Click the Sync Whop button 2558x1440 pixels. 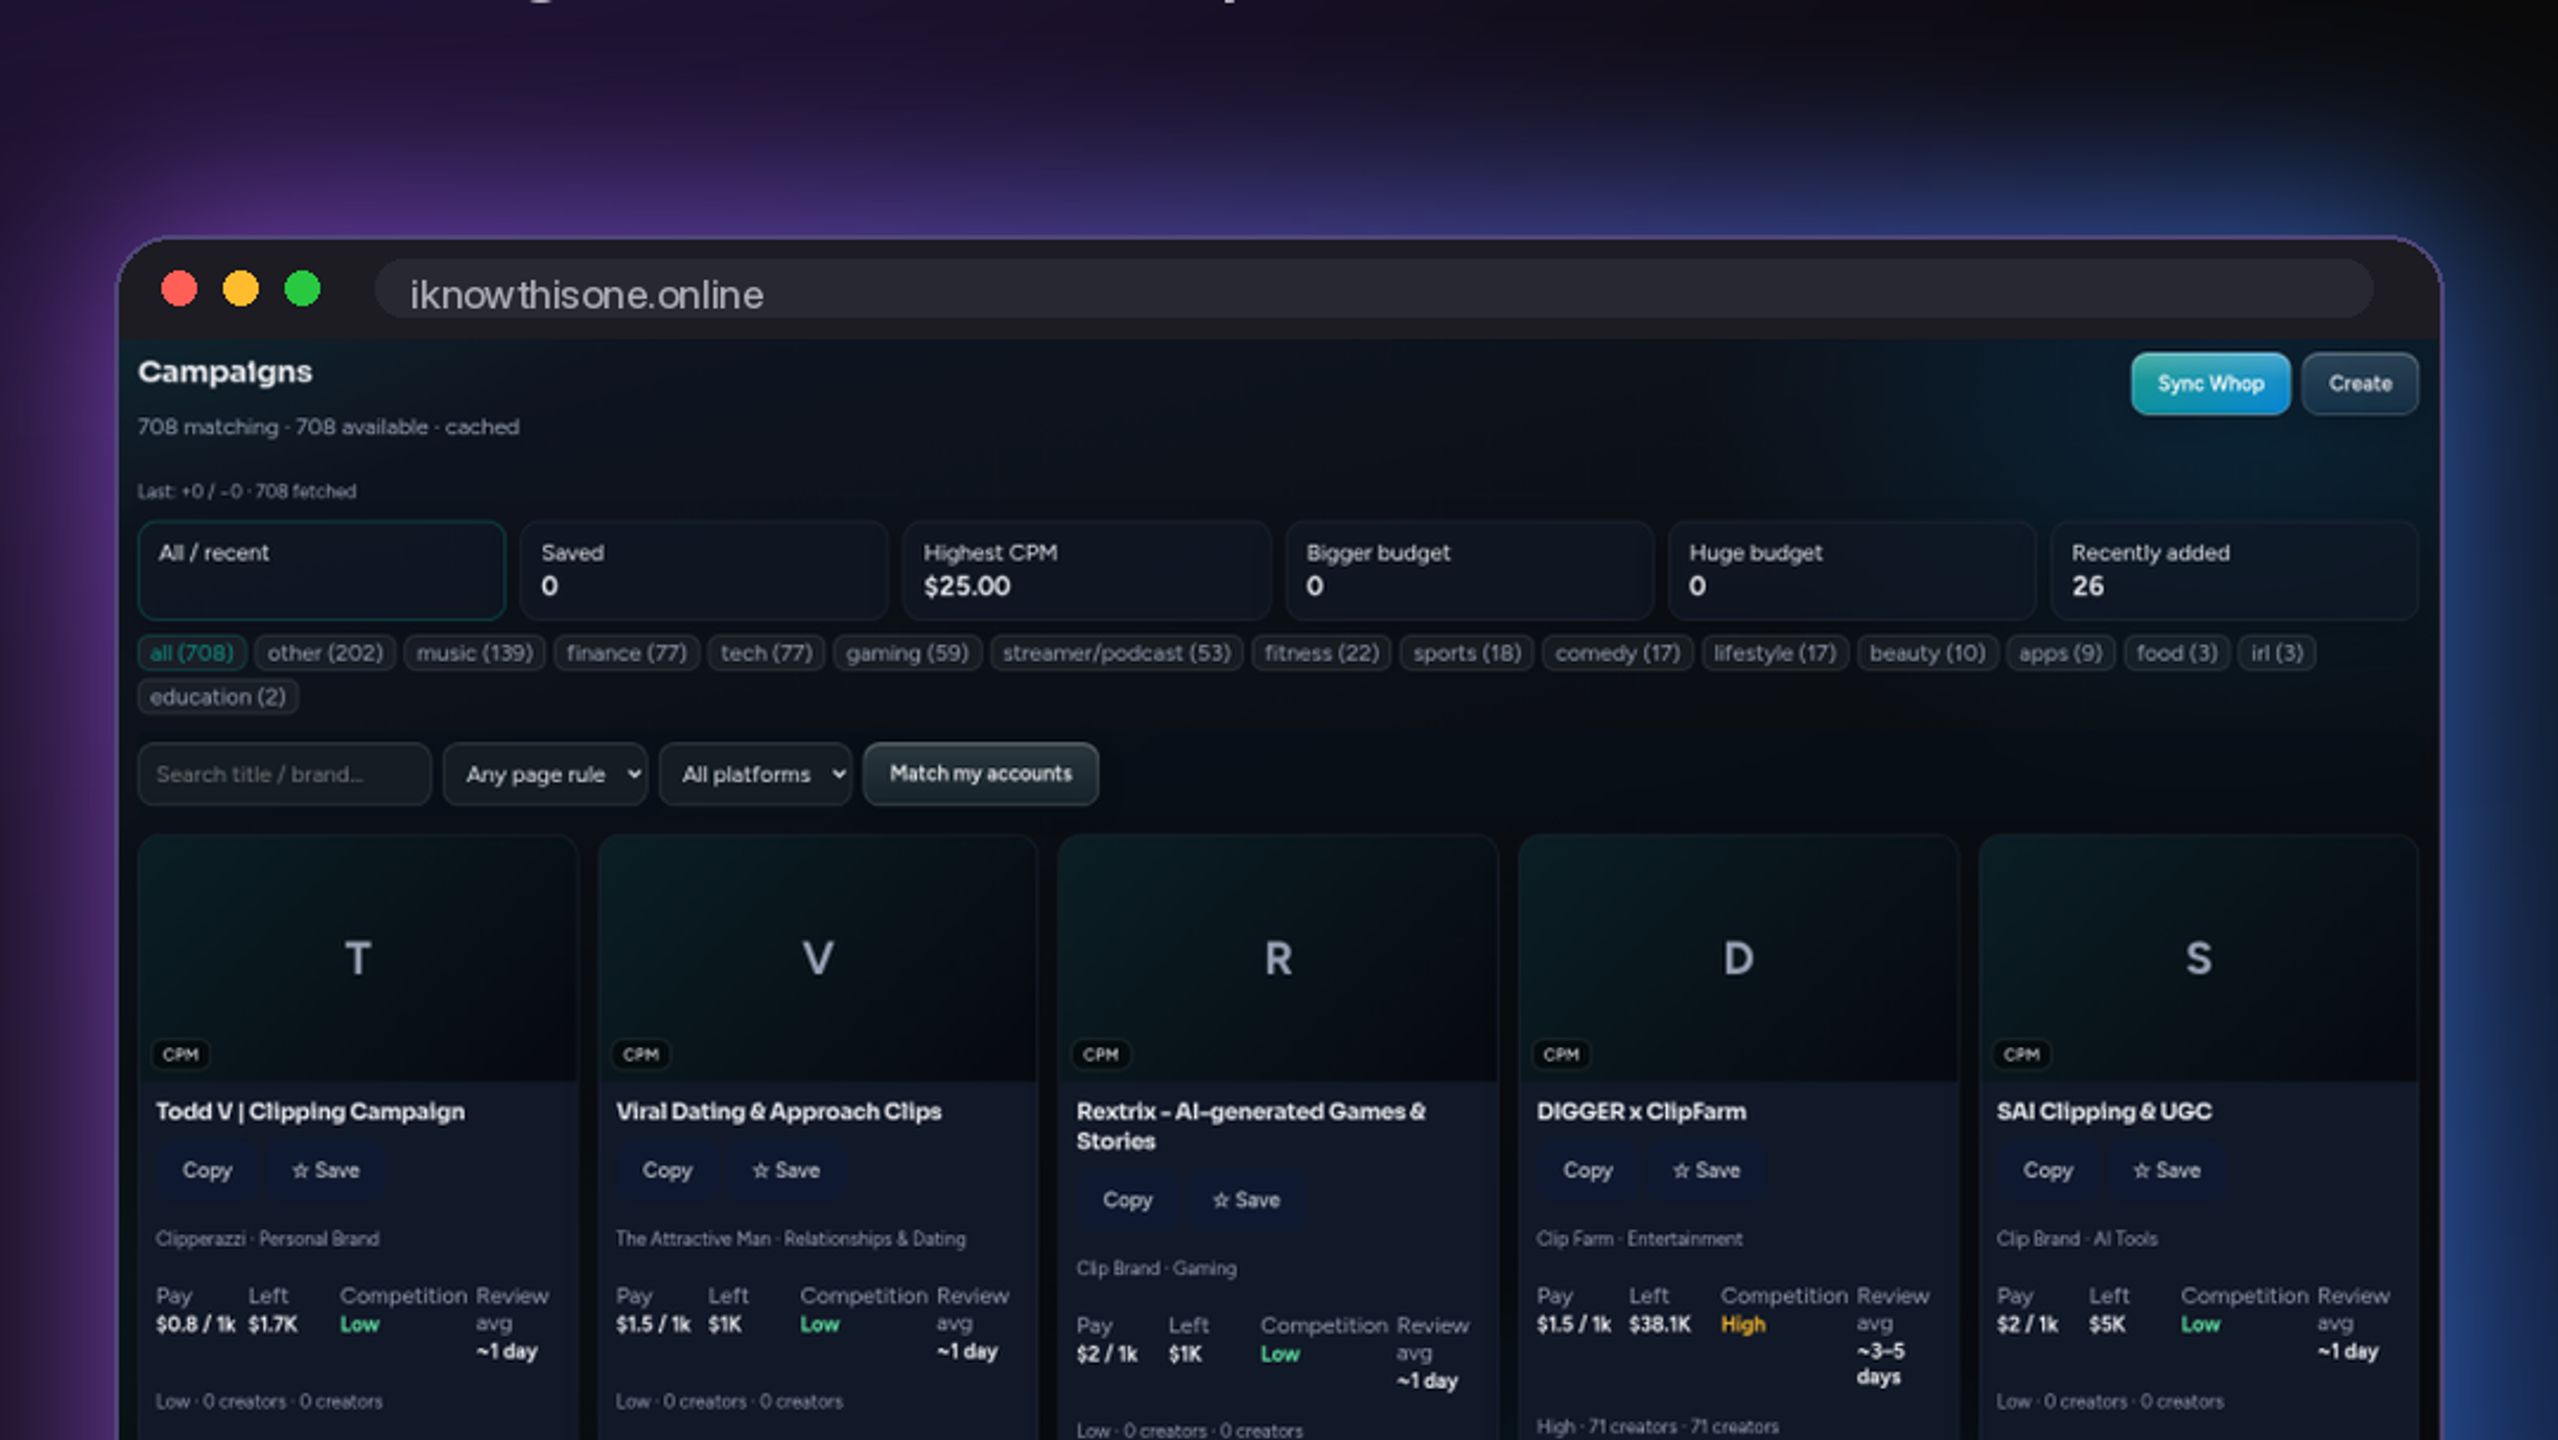pyautogui.click(x=2210, y=384)
